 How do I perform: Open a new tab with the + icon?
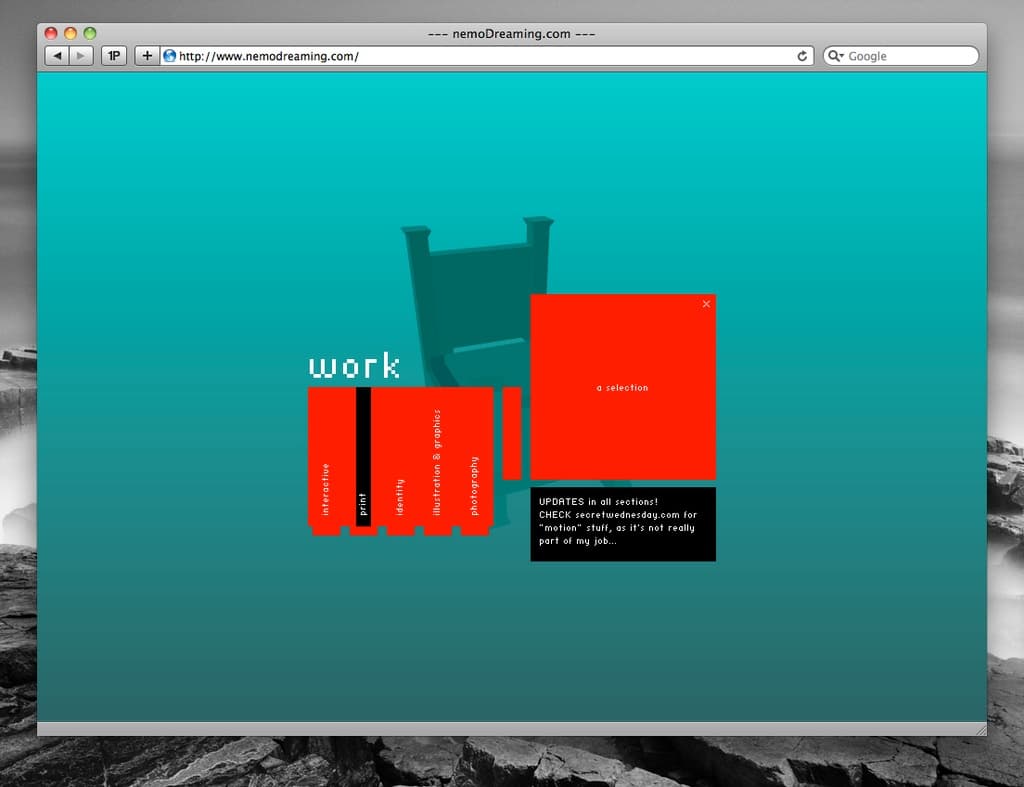146,55
